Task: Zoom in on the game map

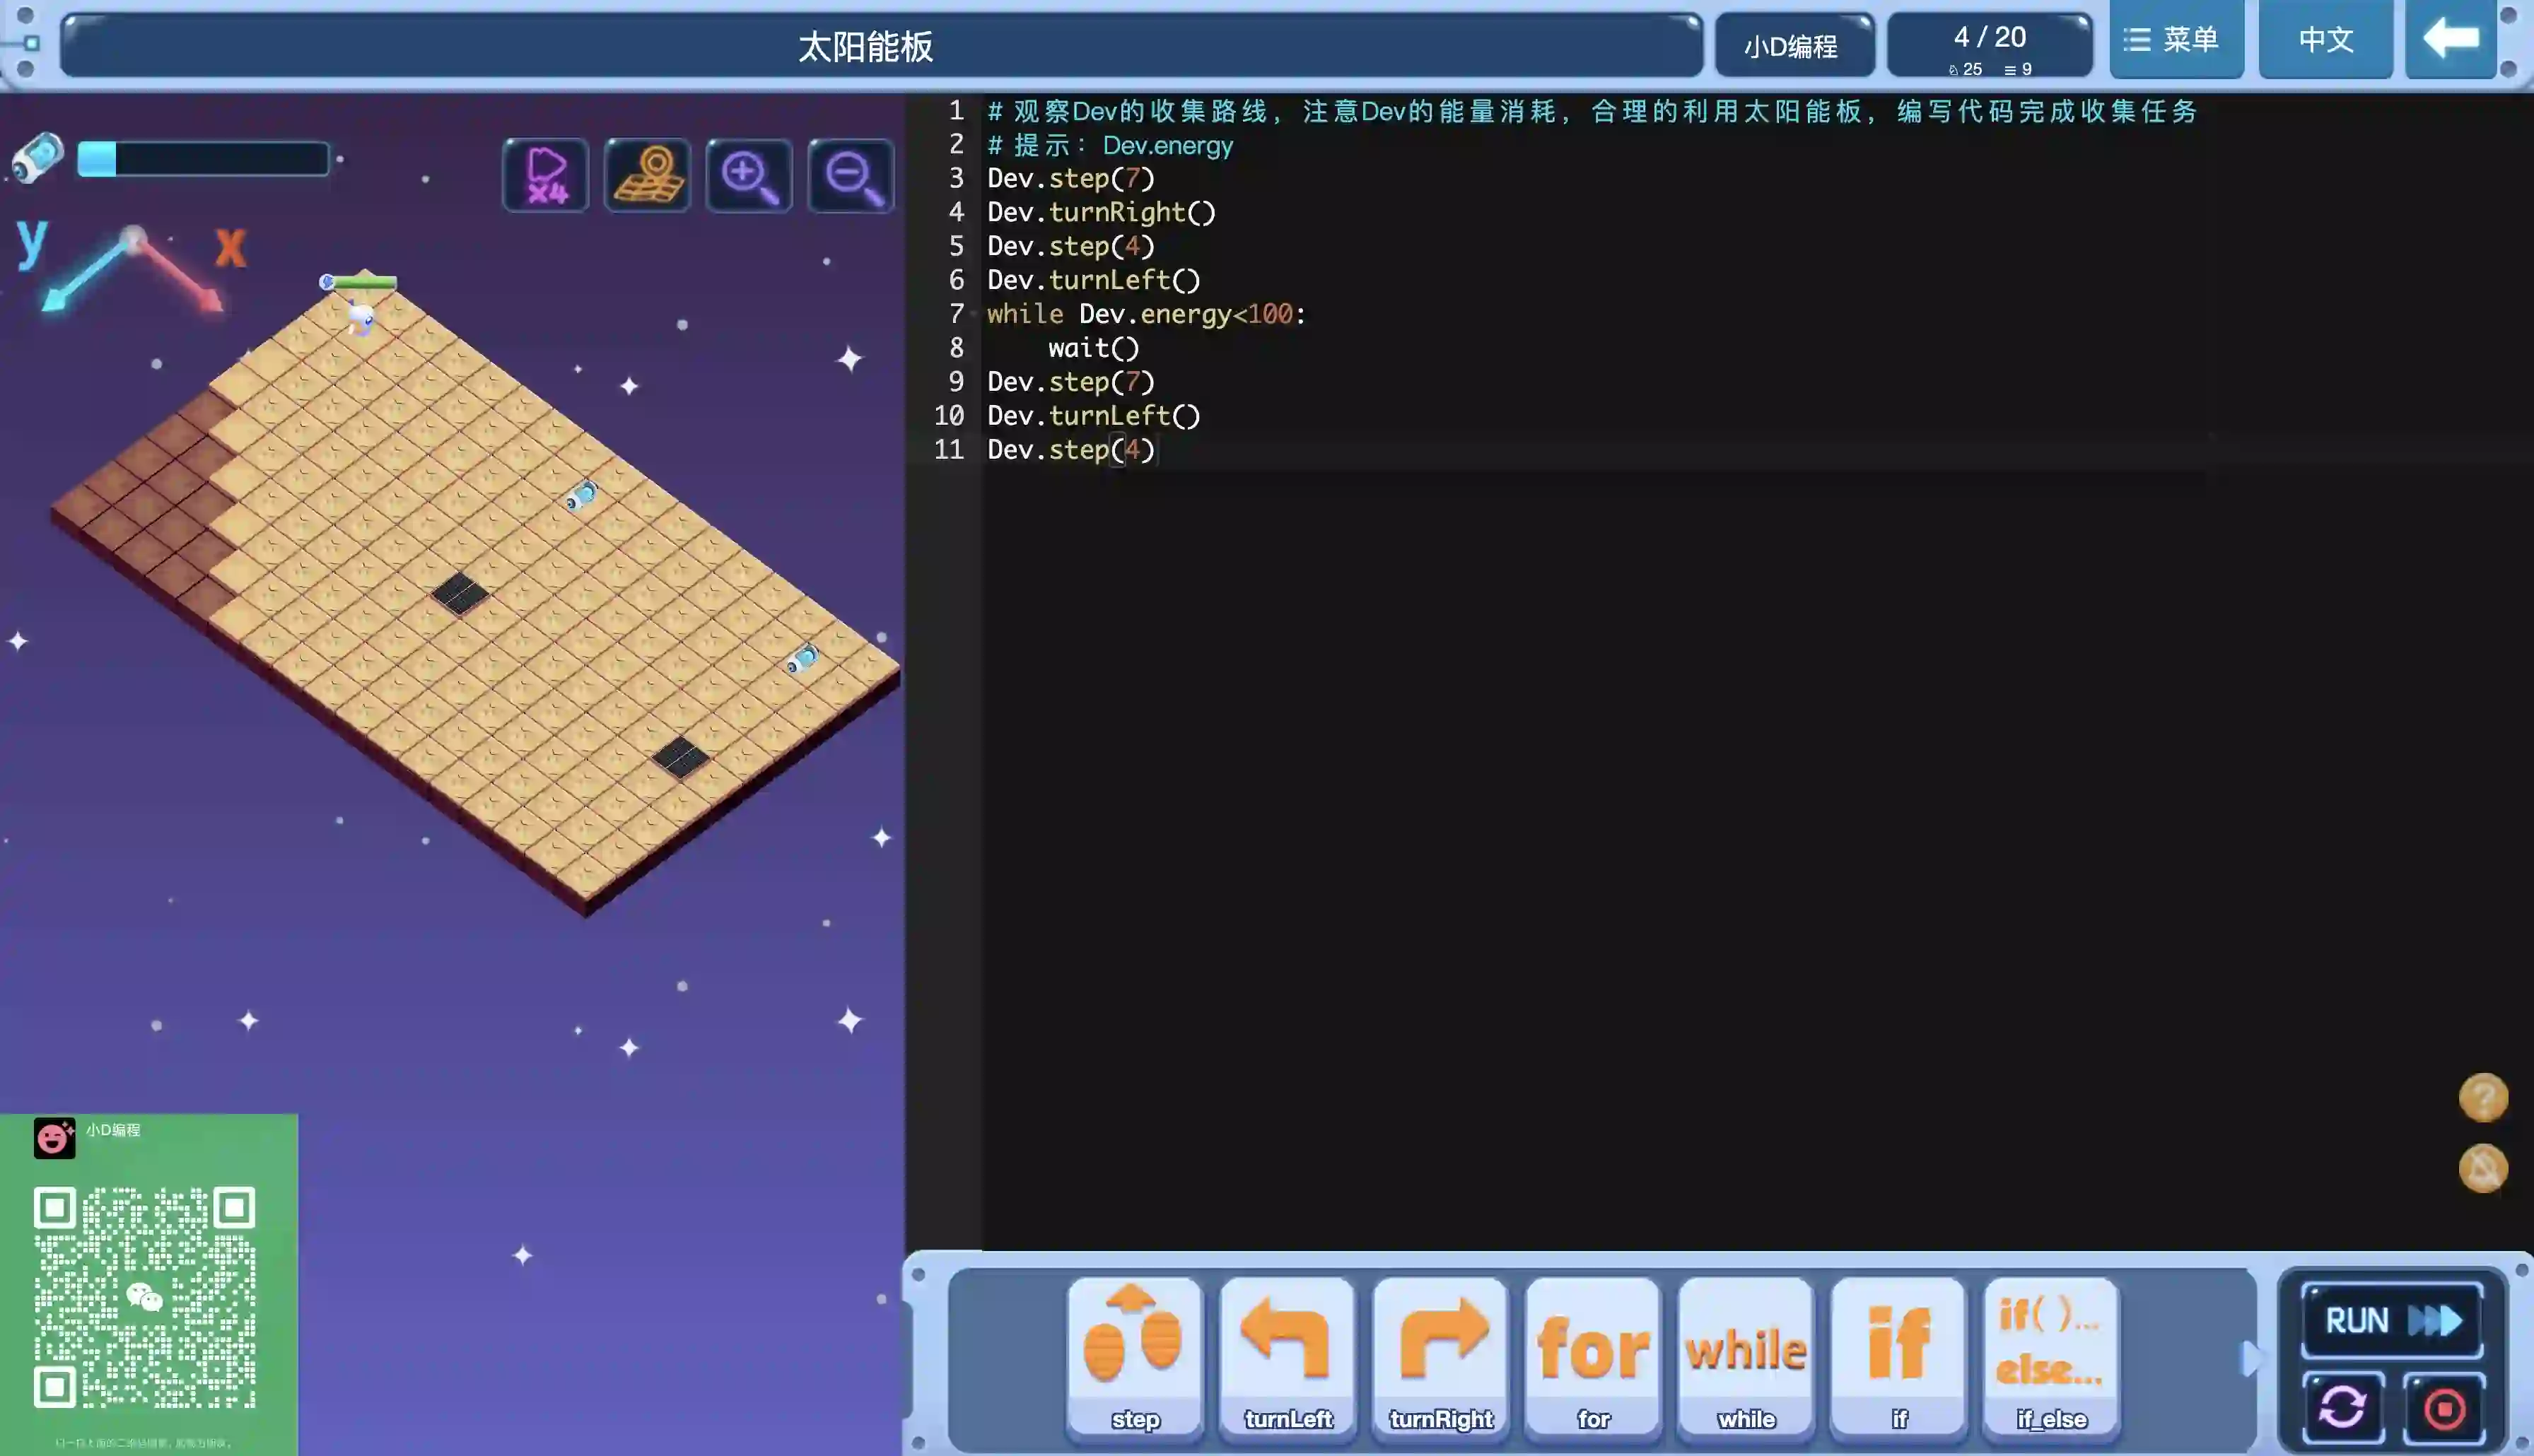Action: (x=749, y=175)
